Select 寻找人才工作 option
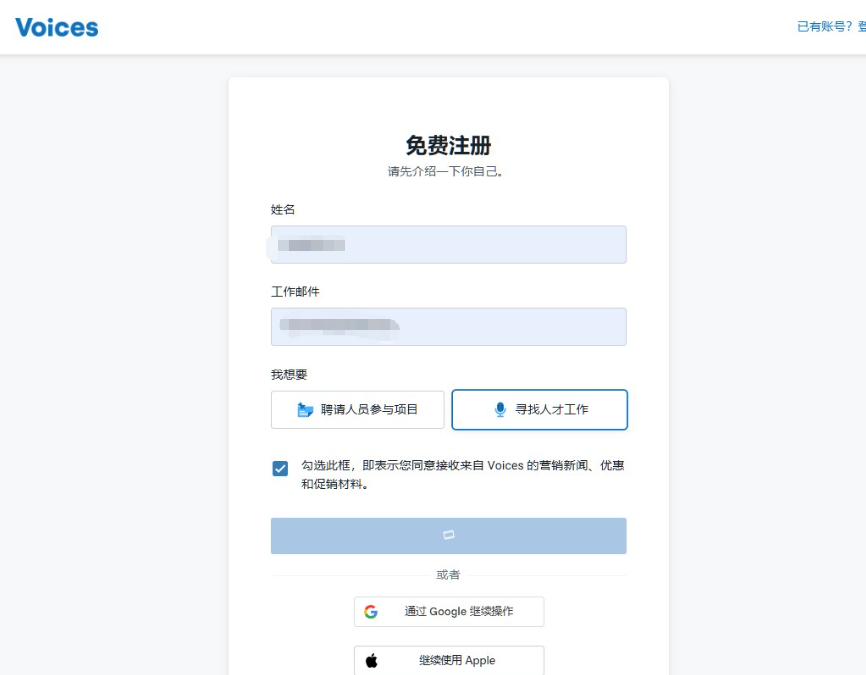The height and width of the screenshot is (675, 866). pos(540,409)
